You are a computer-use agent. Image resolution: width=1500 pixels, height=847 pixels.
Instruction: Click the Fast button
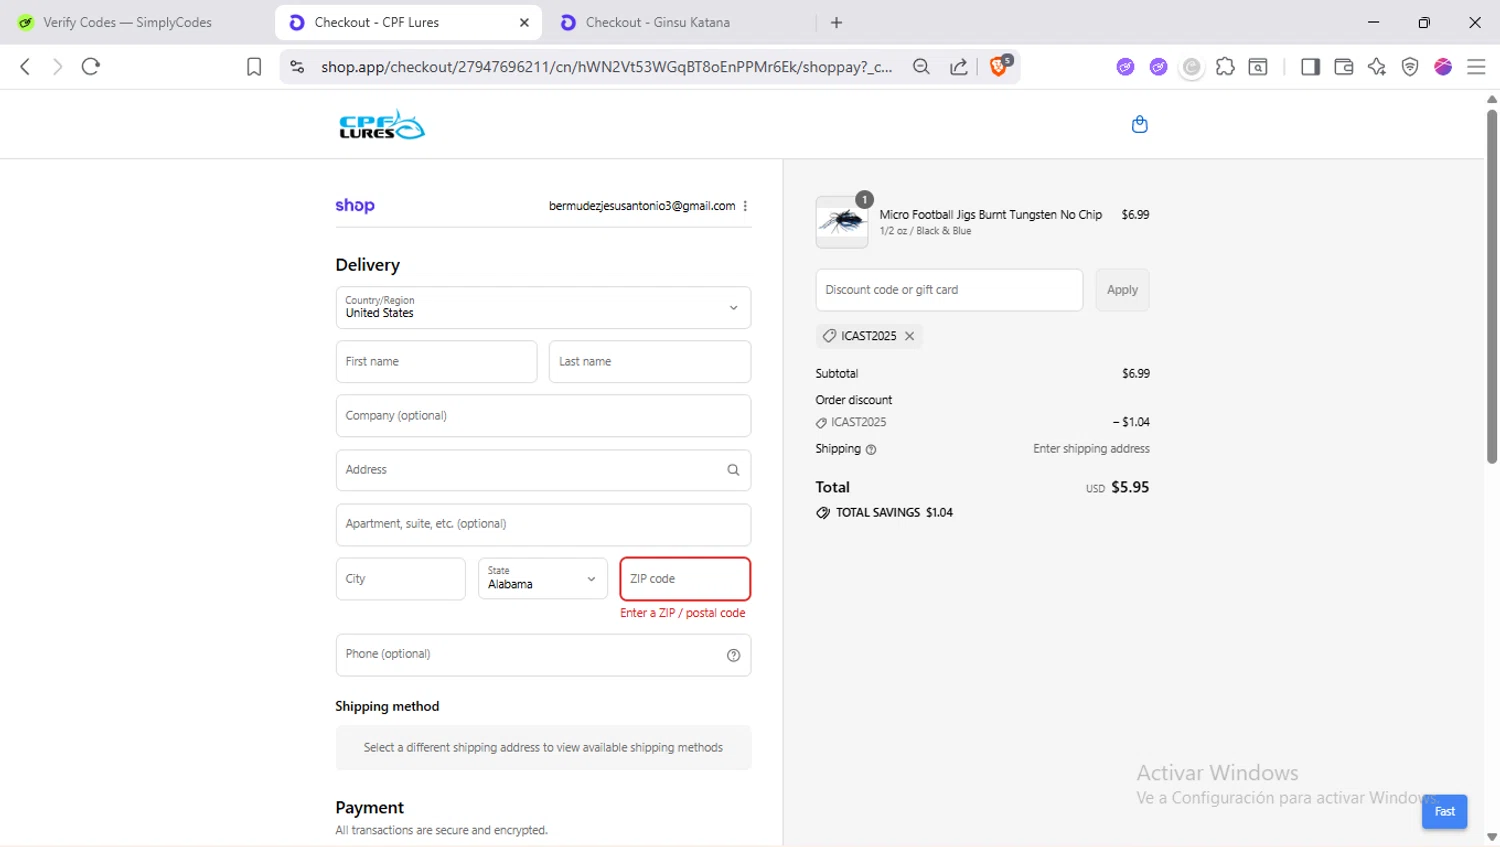point(1444,811)
